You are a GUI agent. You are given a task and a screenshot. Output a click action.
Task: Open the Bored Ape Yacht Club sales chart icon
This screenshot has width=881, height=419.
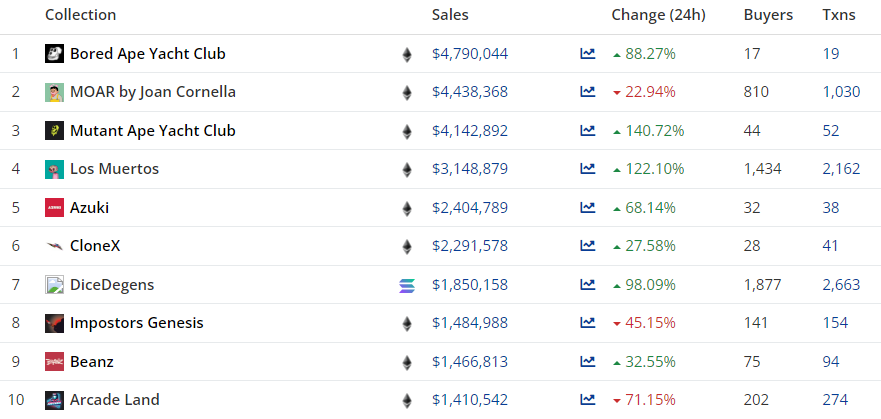tap(587, 54)
